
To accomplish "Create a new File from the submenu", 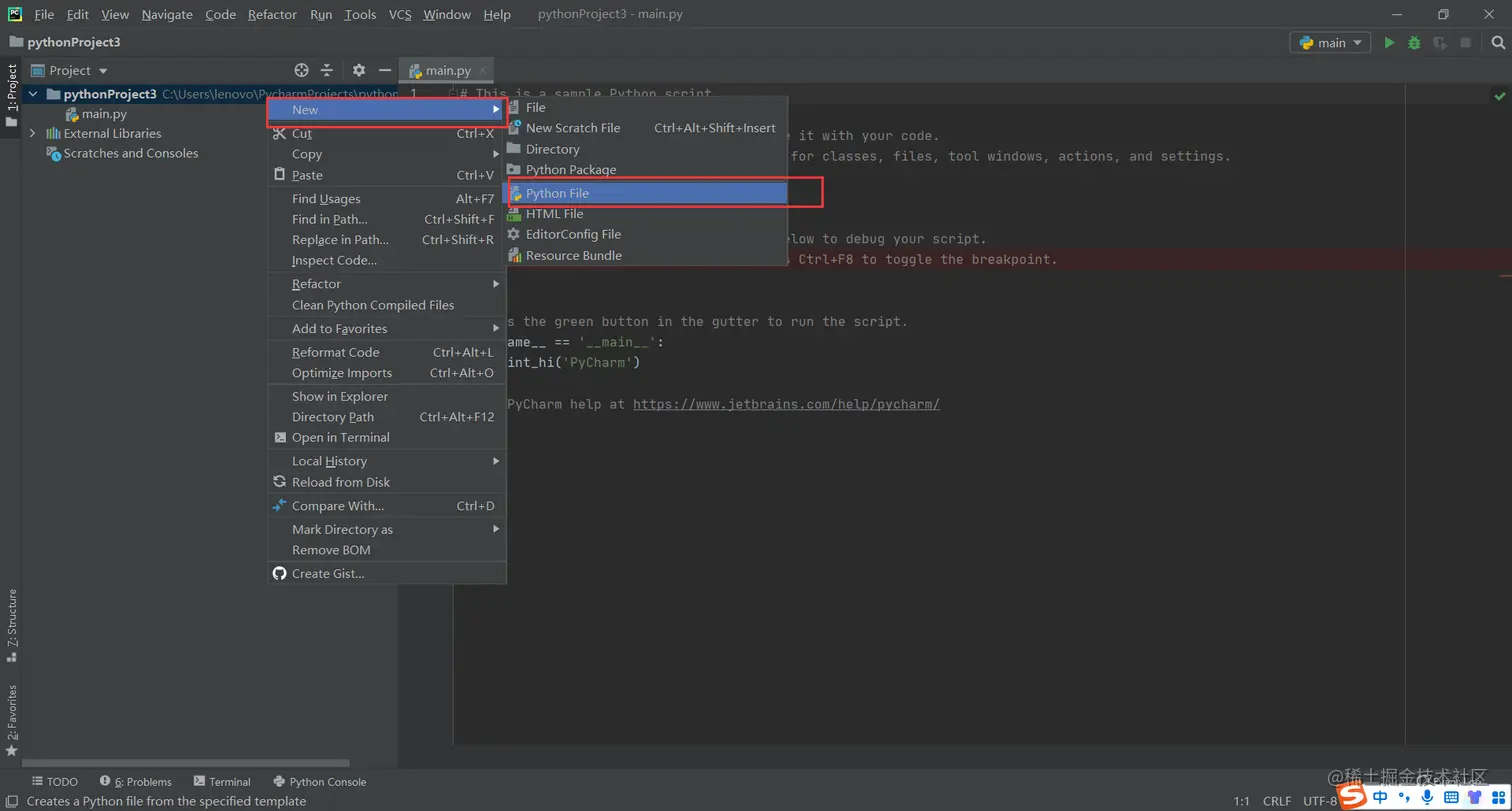I will 645,107.
